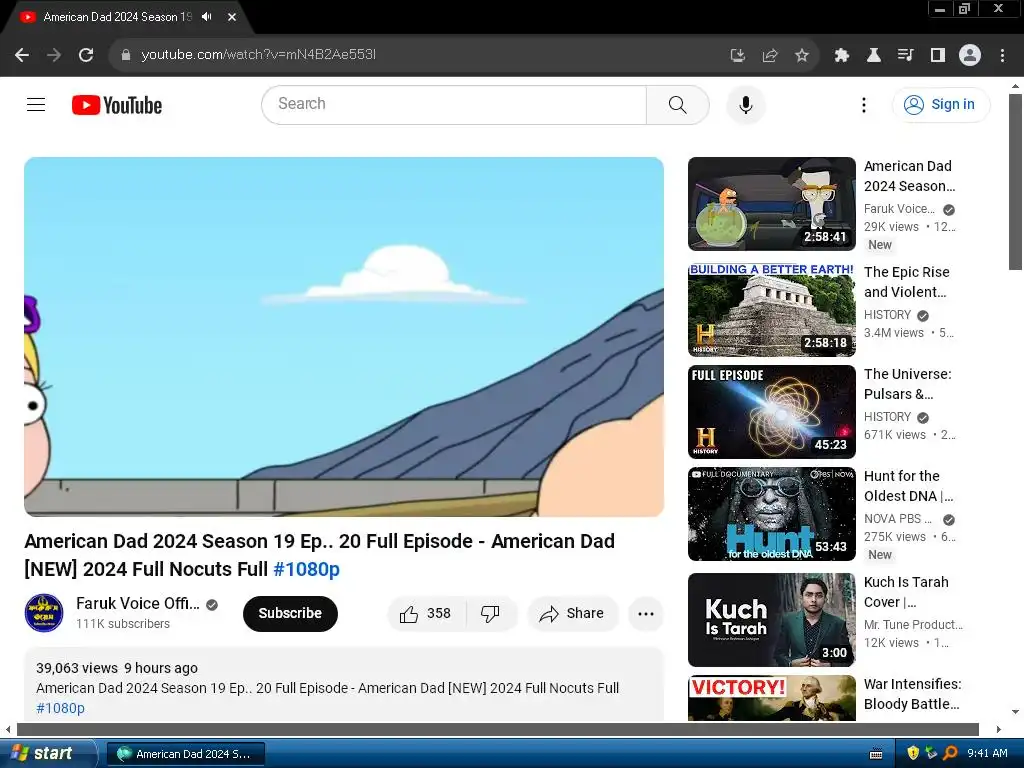Dislike the video with thumbs down
Image resolution: width=1024 pixels, height=768 pixels.
(x=490, y=613)
